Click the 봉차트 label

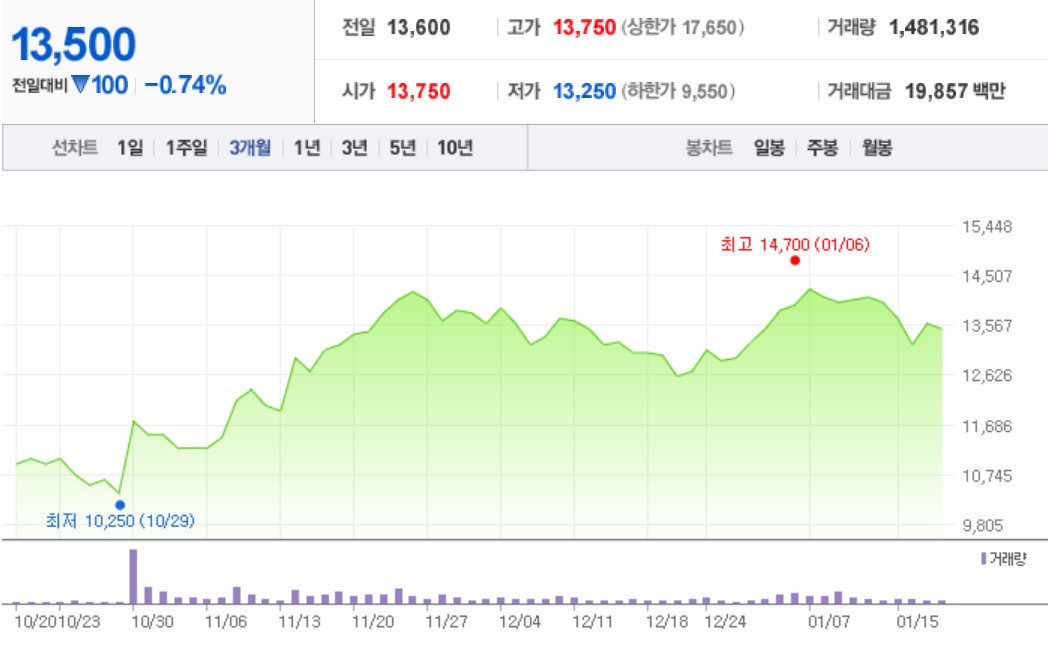(x=709, y=147)
